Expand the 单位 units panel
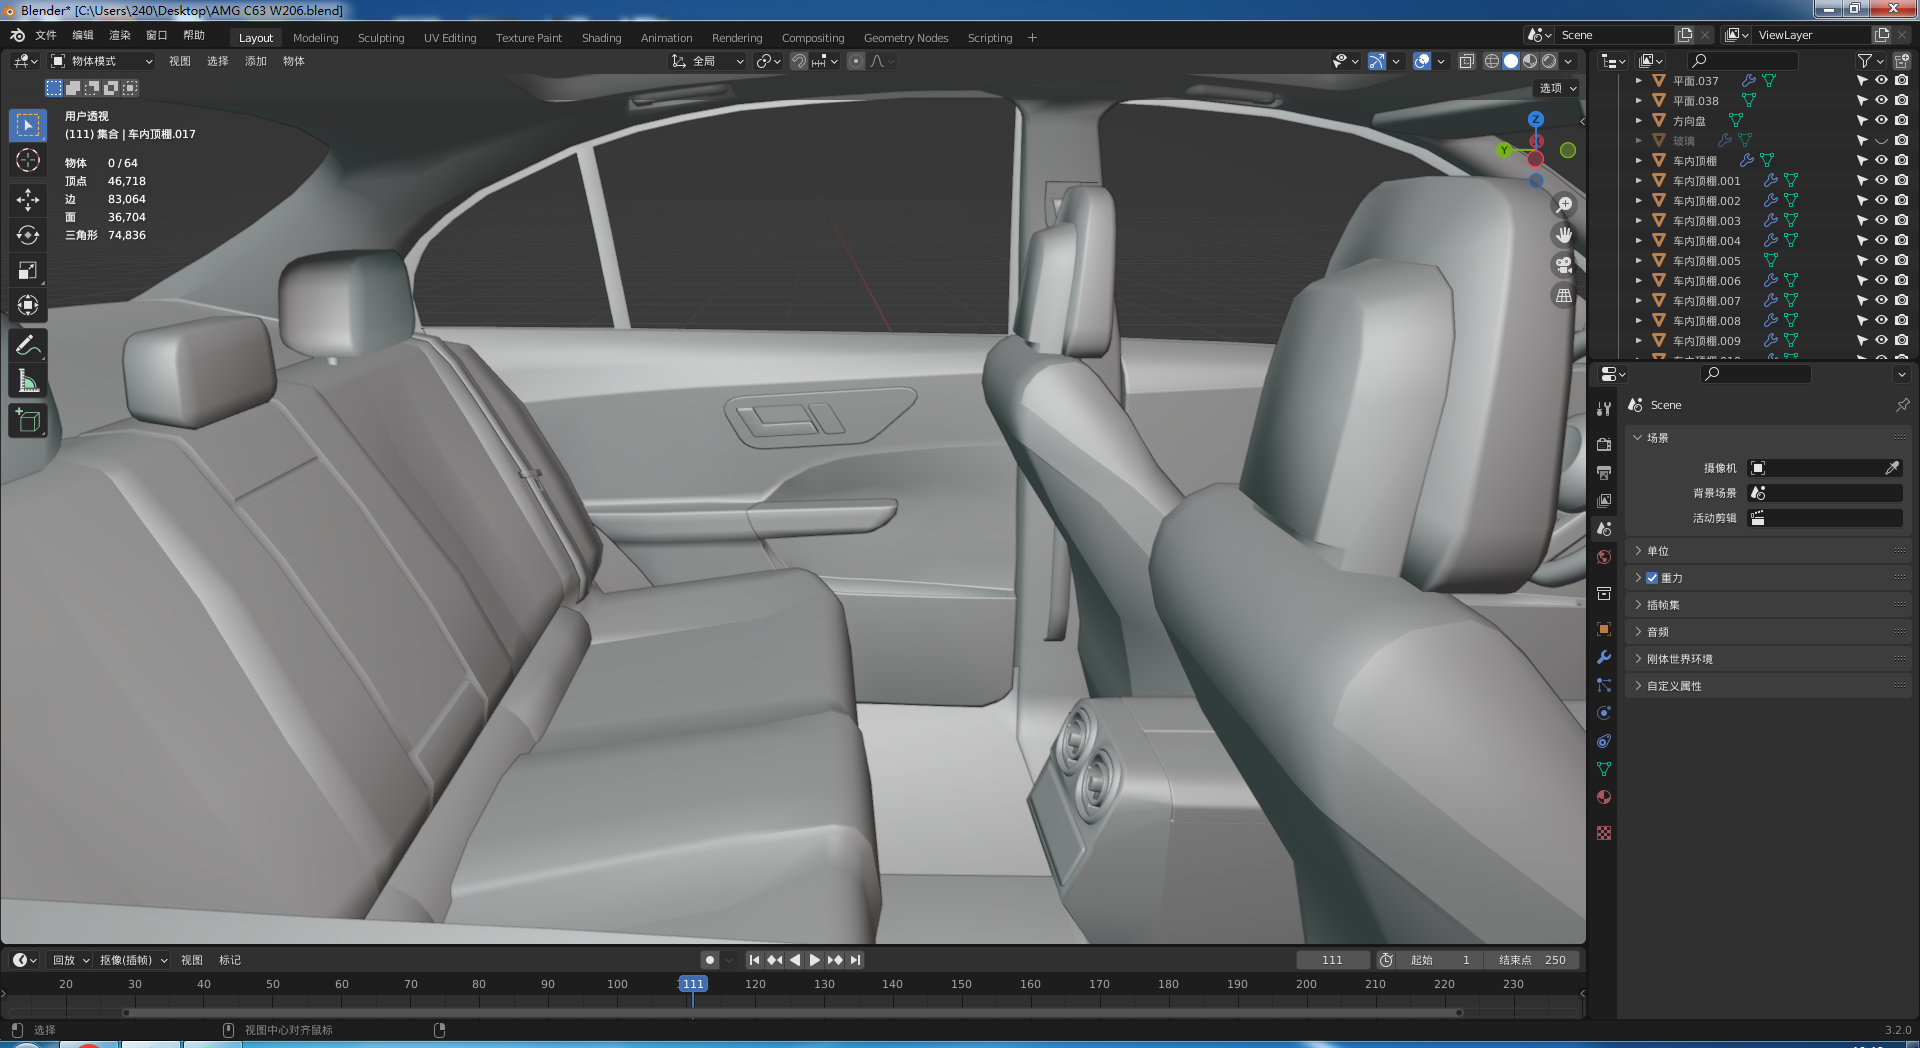 1768,551
